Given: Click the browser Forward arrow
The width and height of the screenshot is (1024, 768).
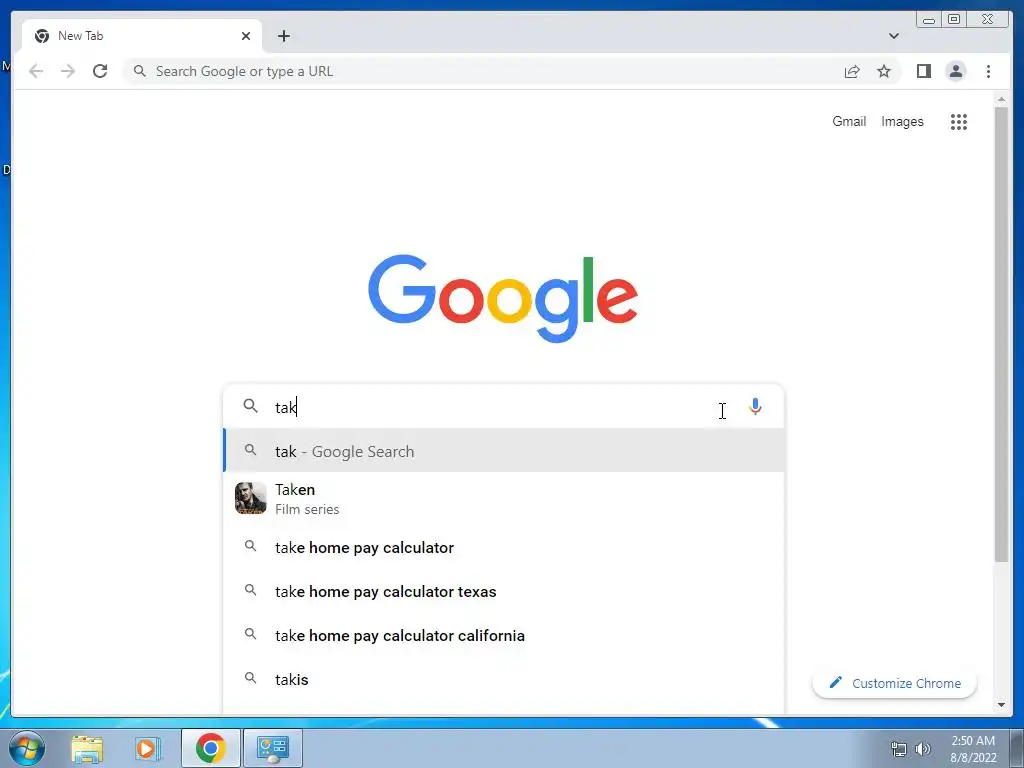Looking at the screenshot, I should tap(68, 71).
